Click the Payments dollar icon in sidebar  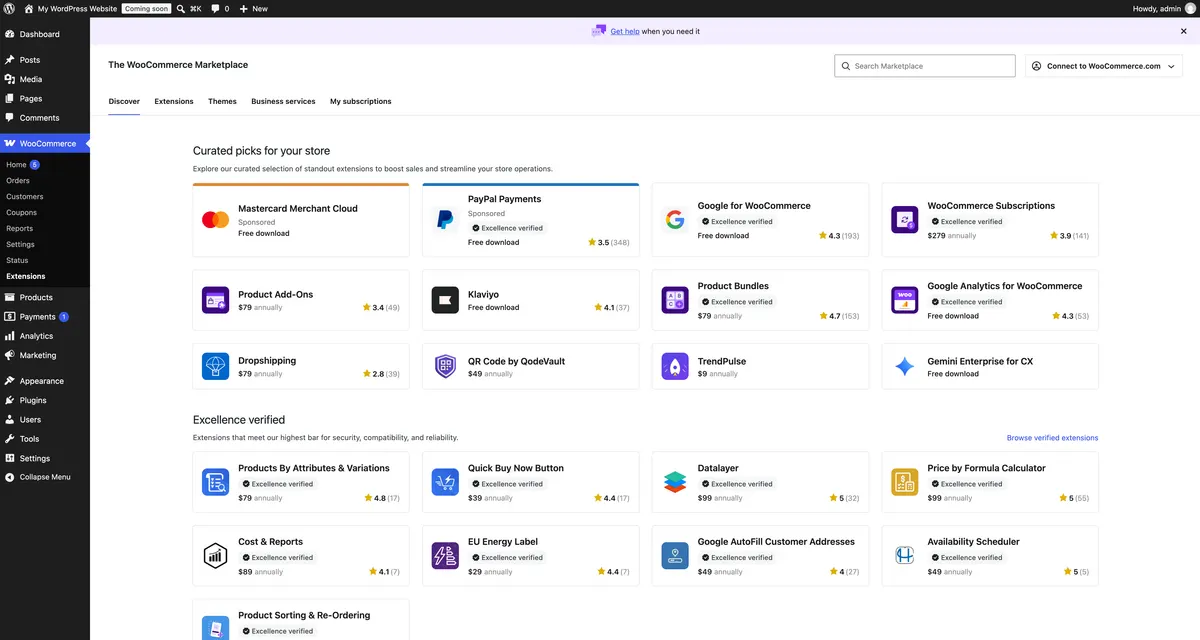pyautogui.click(x=10, y=317)
